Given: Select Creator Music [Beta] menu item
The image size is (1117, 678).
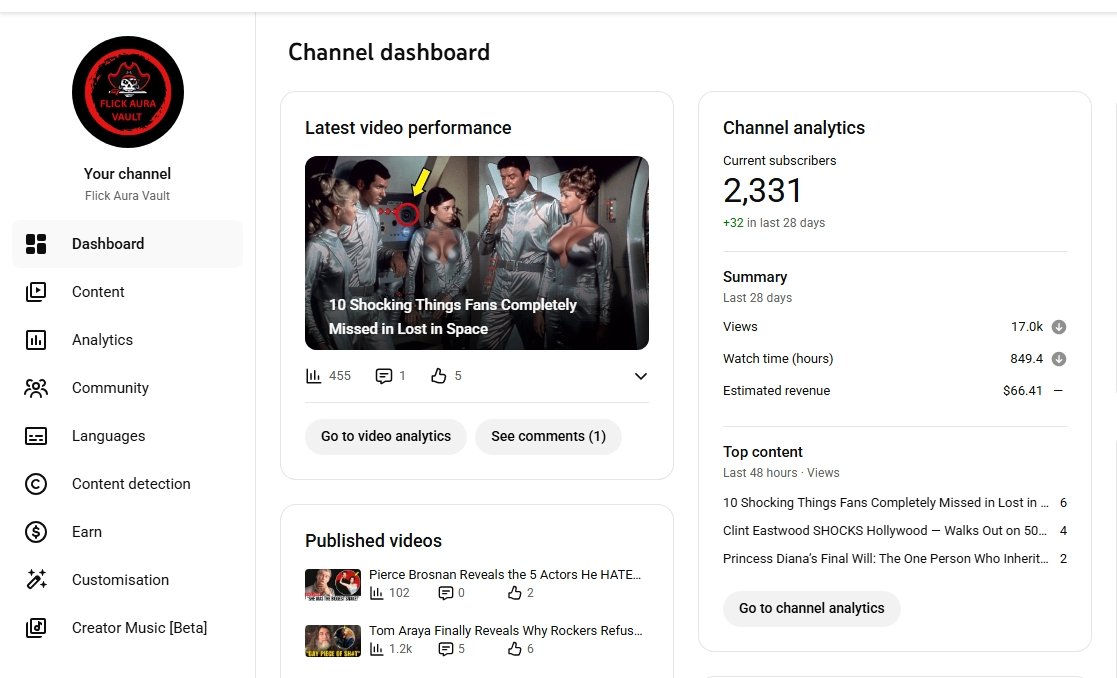Looking at the screenshot, I should click(x=139, y=628).
